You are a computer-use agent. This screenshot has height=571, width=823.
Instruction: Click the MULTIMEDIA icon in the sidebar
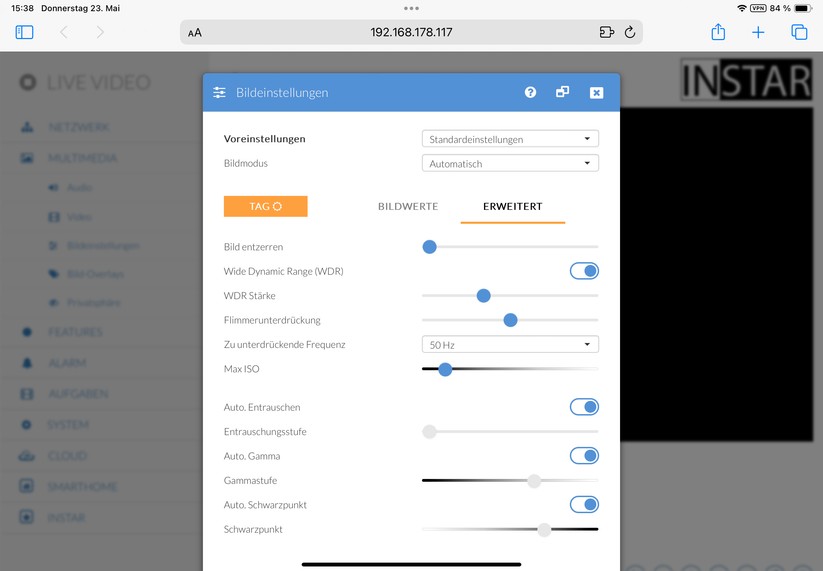point(27,158)
